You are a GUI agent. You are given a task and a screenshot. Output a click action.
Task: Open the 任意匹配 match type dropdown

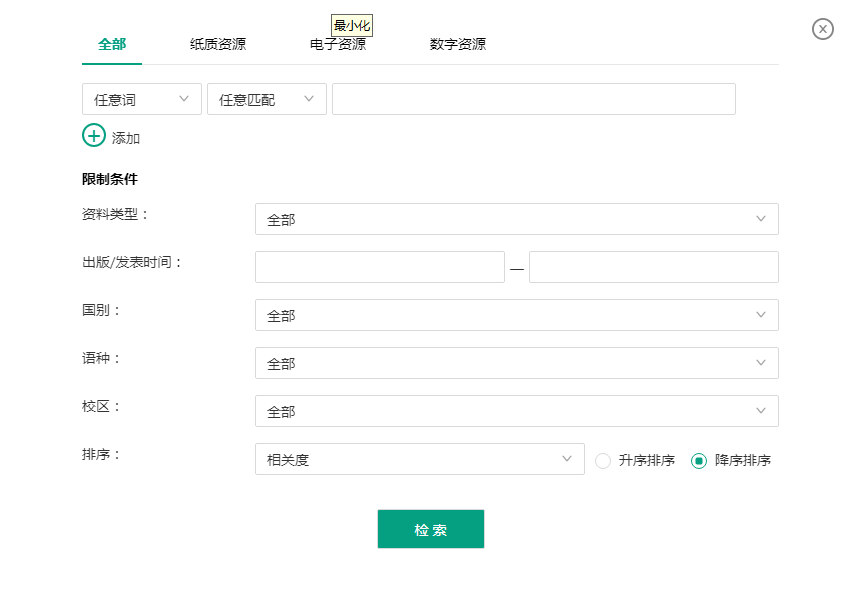click(267, 99)
